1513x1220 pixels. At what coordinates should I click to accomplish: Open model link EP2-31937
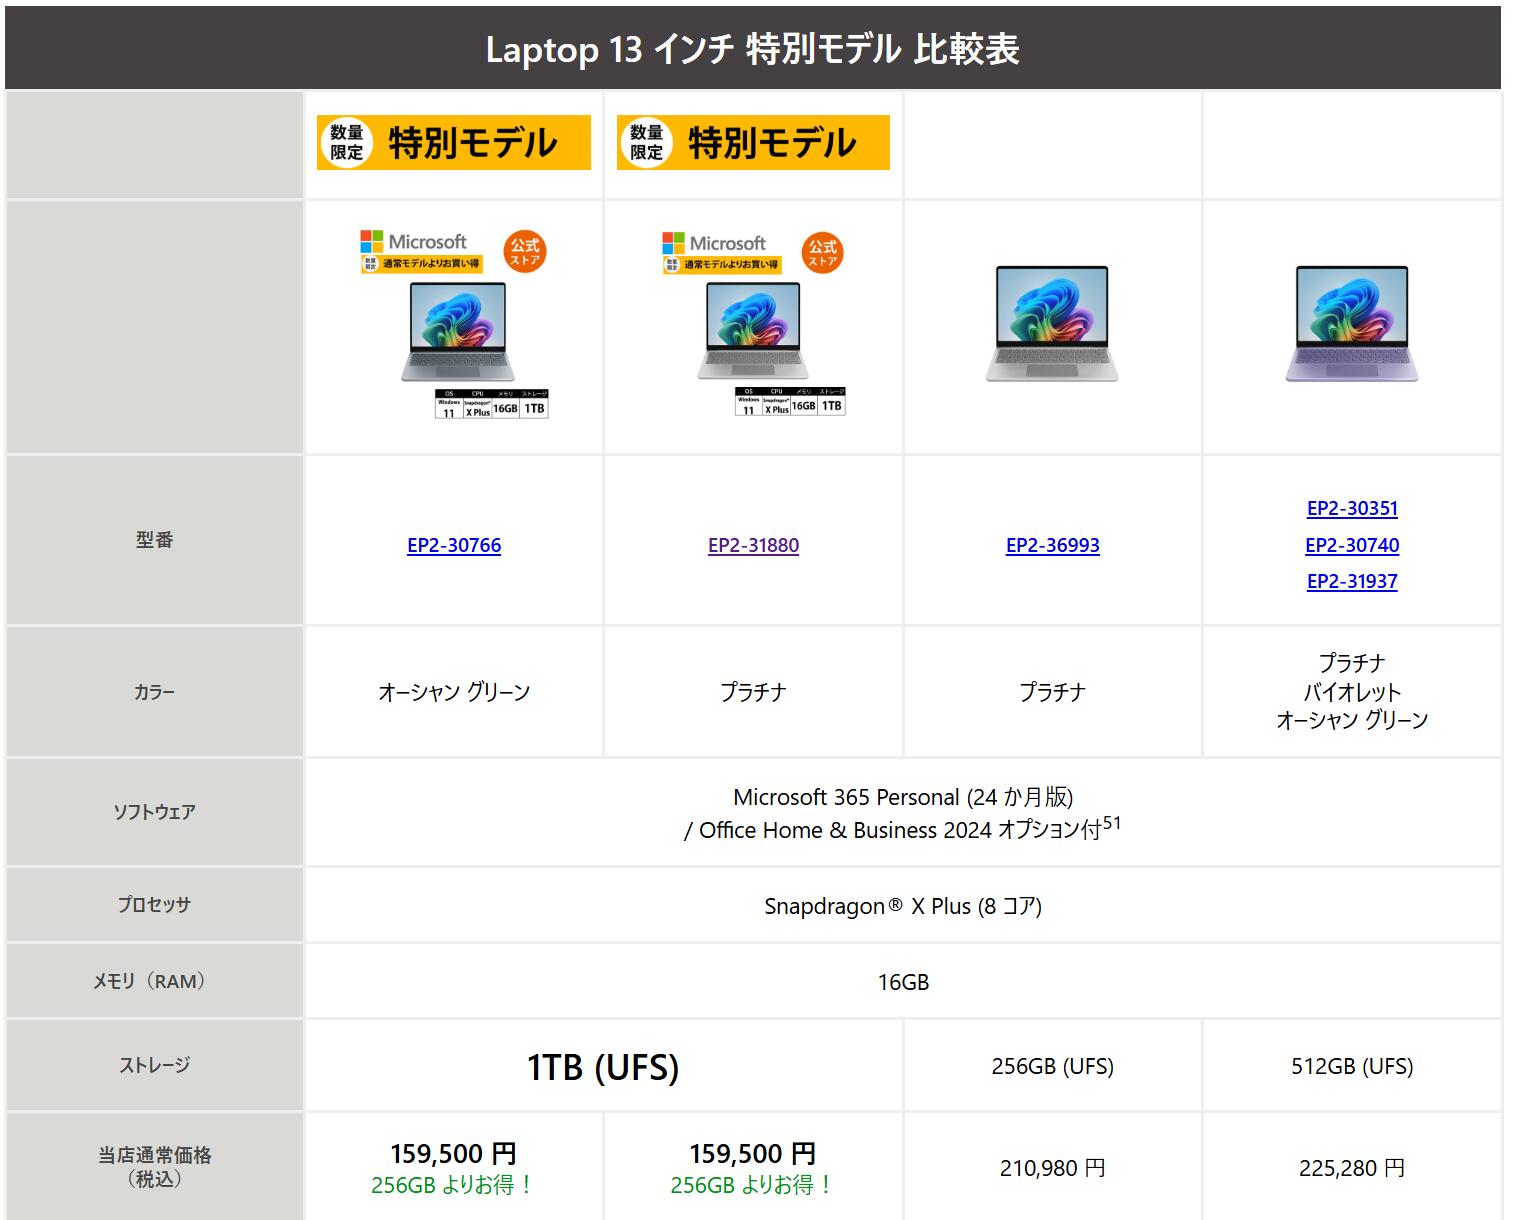tap(1352, 581)
